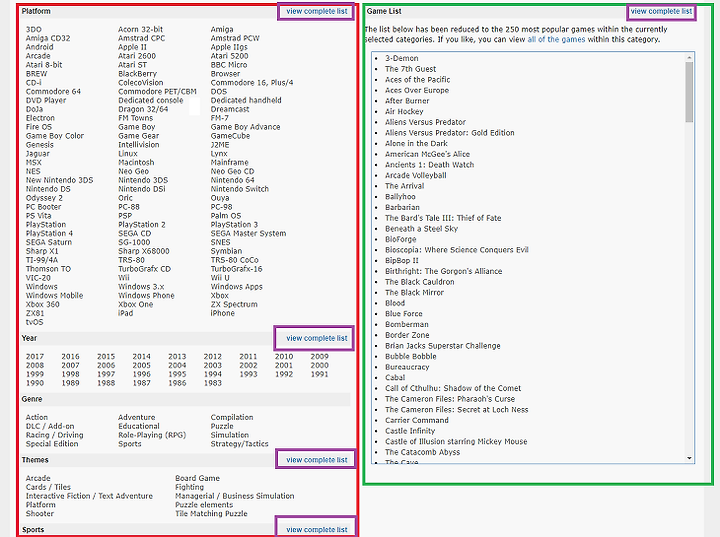The height and width of the screenshot is (537, 720).
Task: Pick the ZX Spectrum platform
Action: coord(234,304)
